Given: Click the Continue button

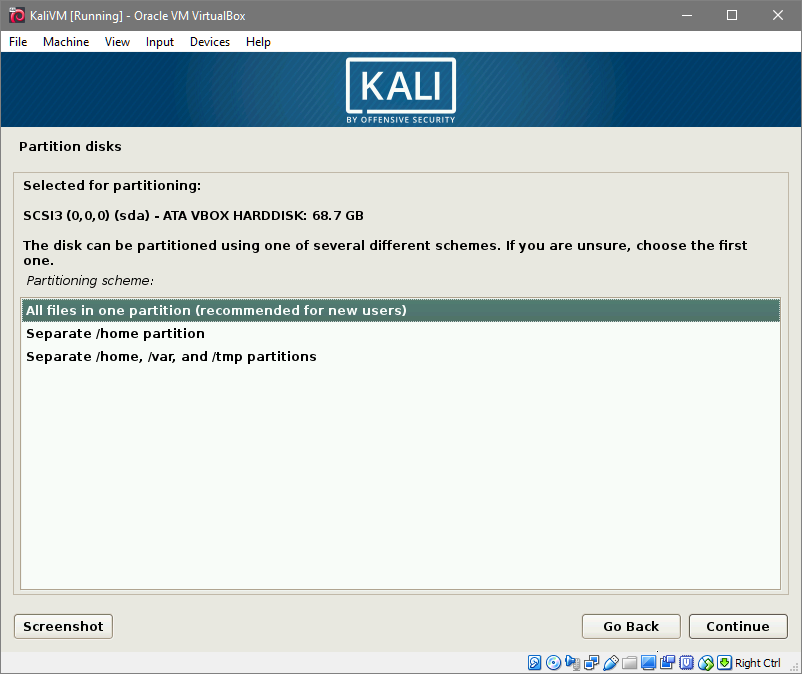Looking at the screenshot, I should [x=738, y=626].
